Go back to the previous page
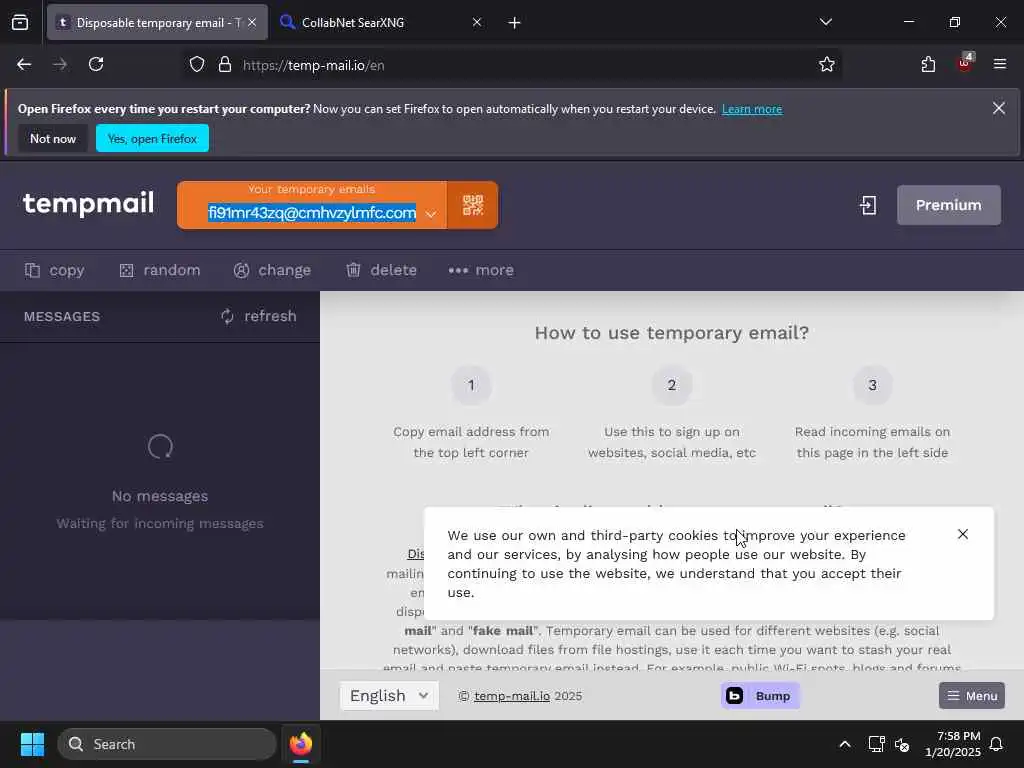The height and width of the screenshot is (768, 1024). 24,64
